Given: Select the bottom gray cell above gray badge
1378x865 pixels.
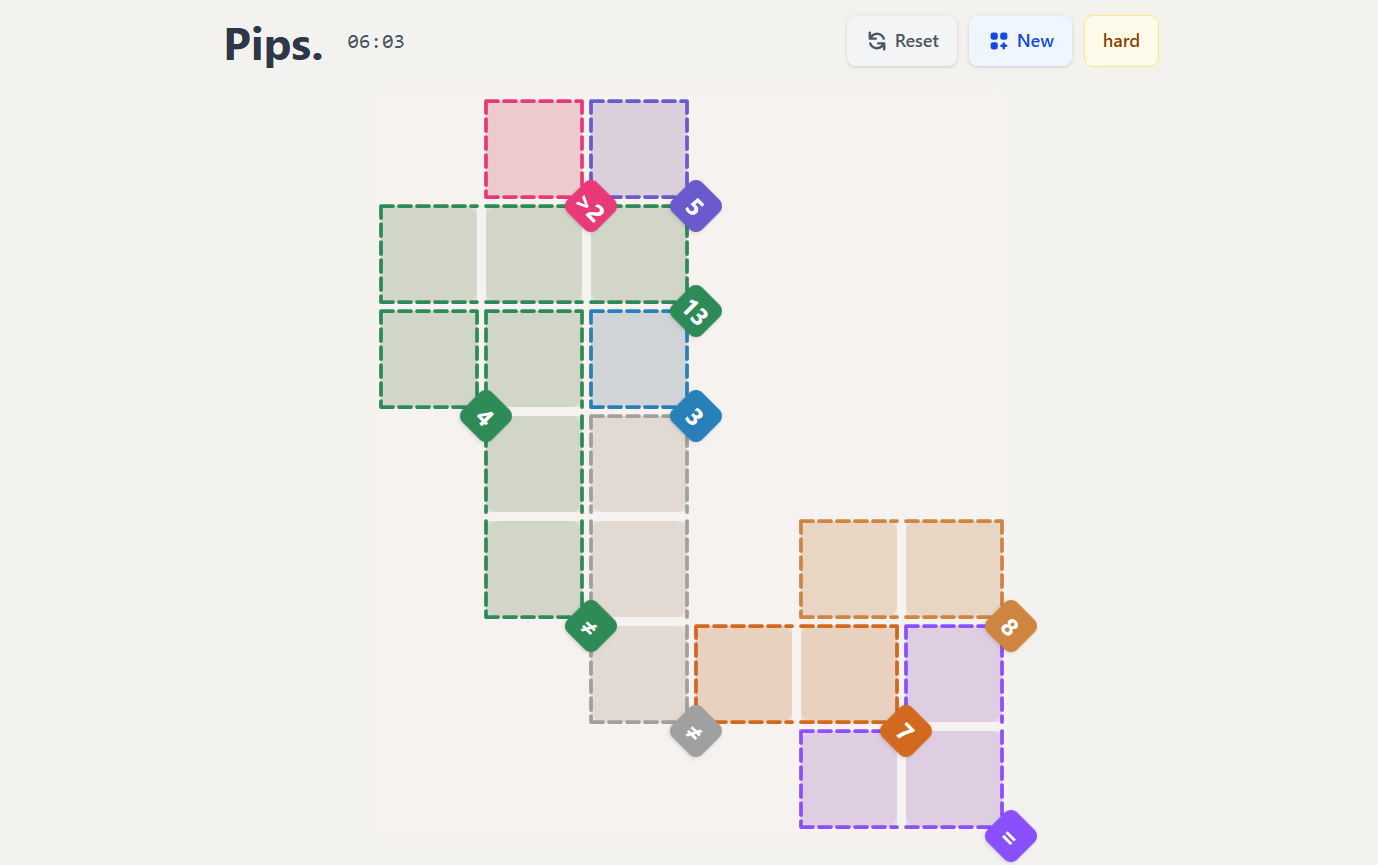Looking at the screenshot, I should [x=638, y=673].
